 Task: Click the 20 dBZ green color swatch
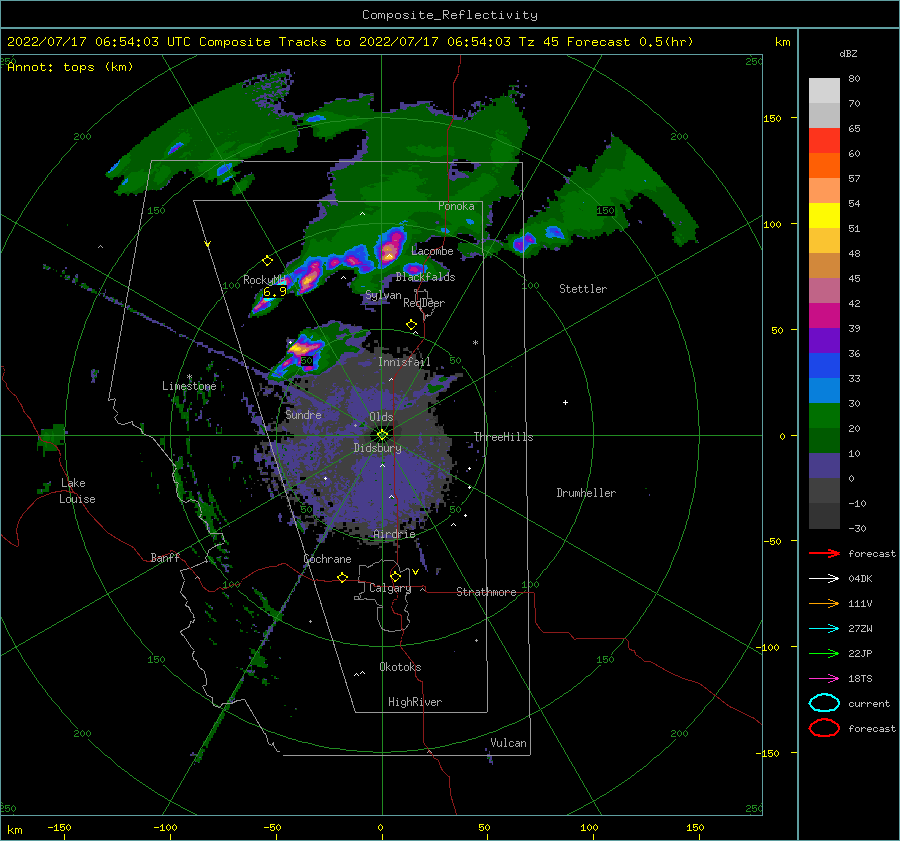[x=824, y=415]
